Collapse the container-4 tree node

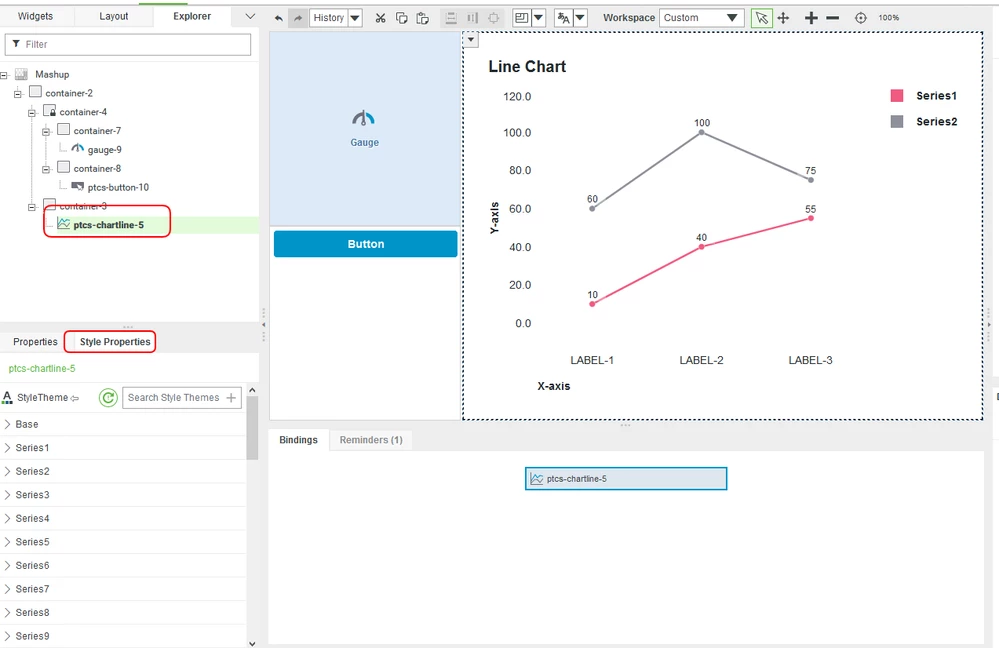tap(32, 113)
